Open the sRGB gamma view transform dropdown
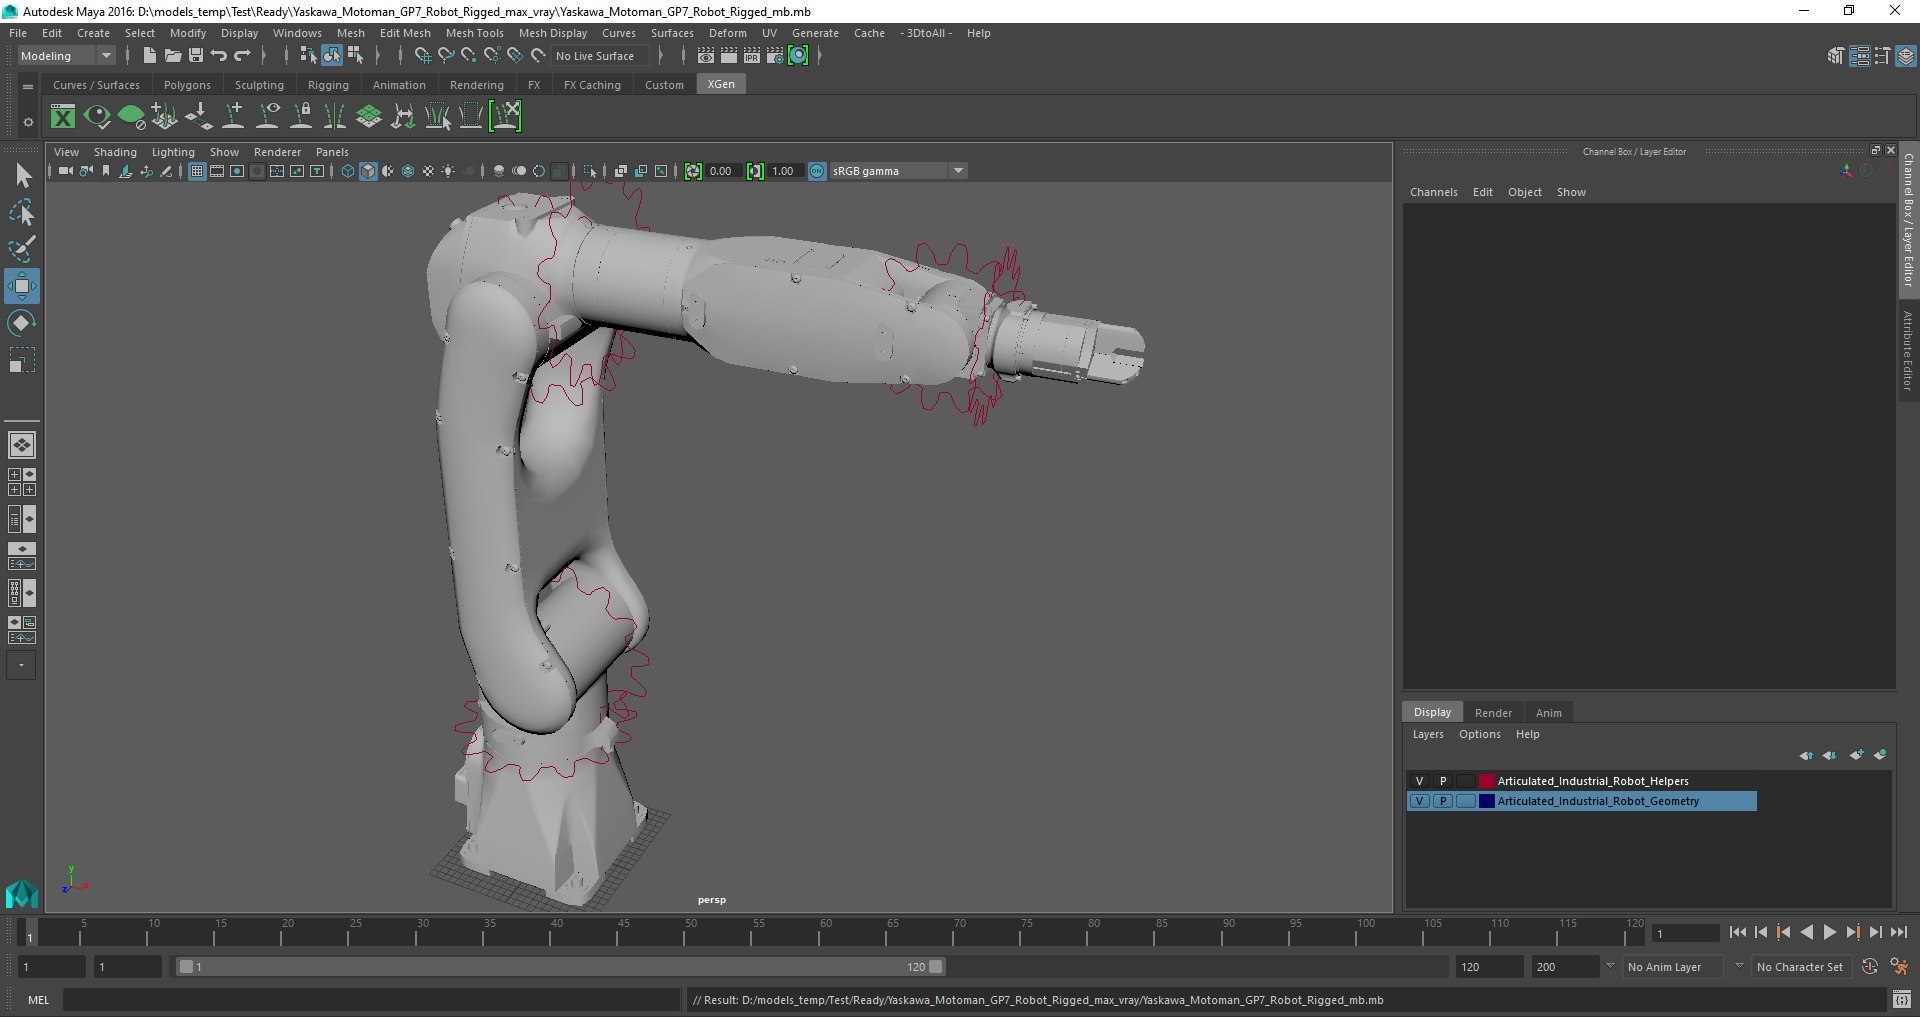 898,171
